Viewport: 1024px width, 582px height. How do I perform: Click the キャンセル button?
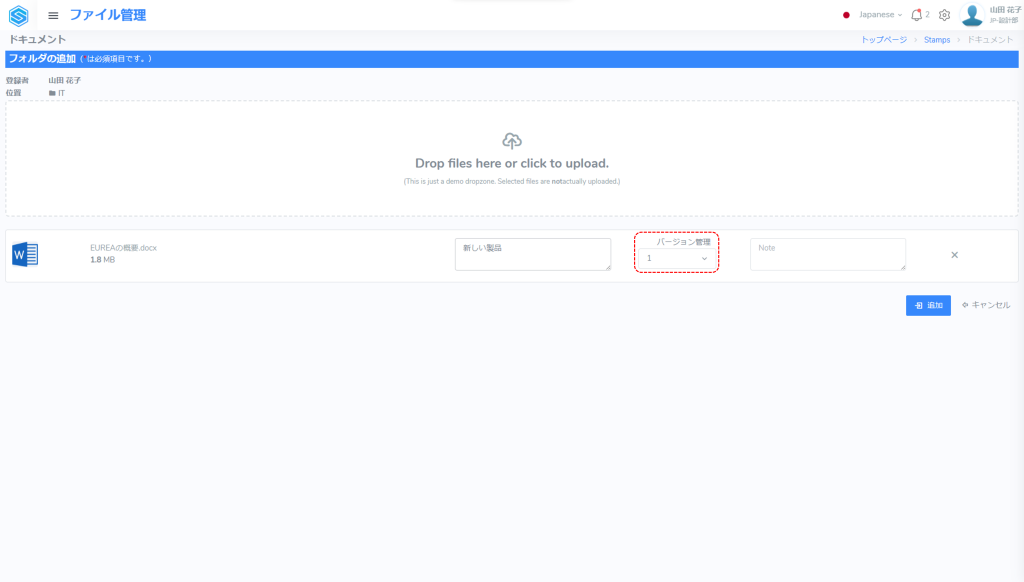pyautogui.click(x=986, y=305)
